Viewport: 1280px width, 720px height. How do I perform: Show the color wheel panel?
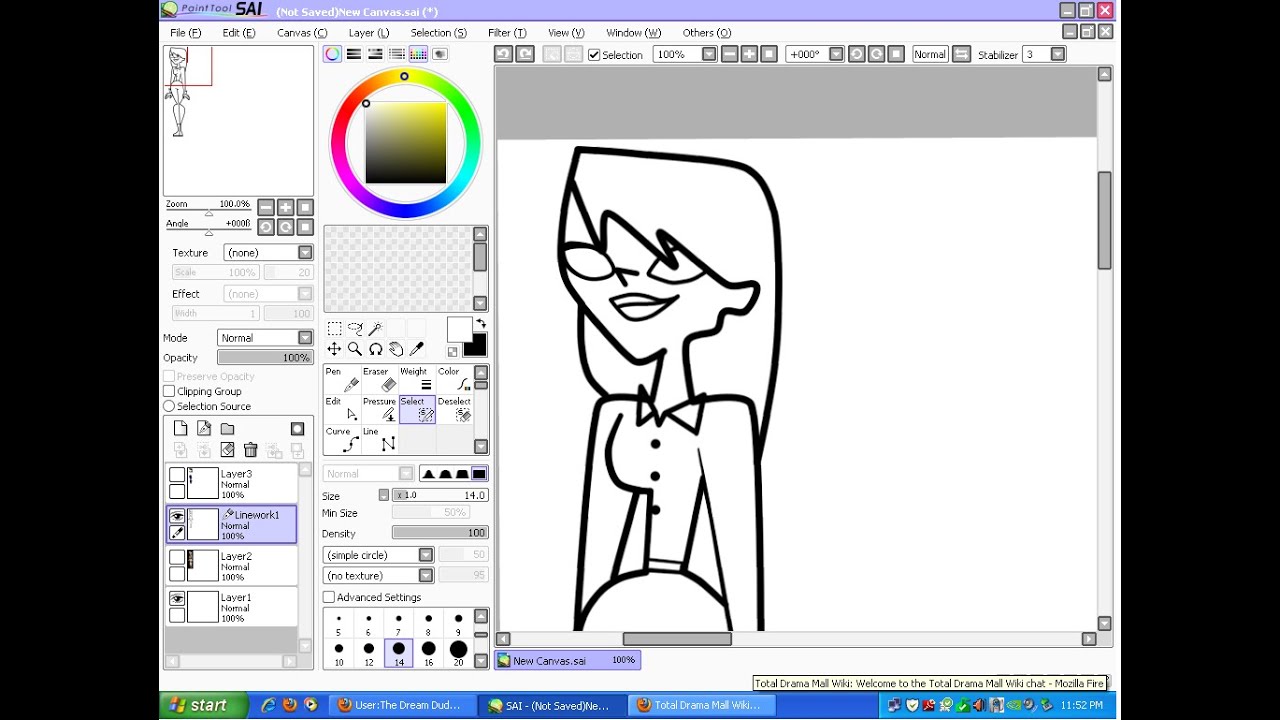[x=332, y=54]
